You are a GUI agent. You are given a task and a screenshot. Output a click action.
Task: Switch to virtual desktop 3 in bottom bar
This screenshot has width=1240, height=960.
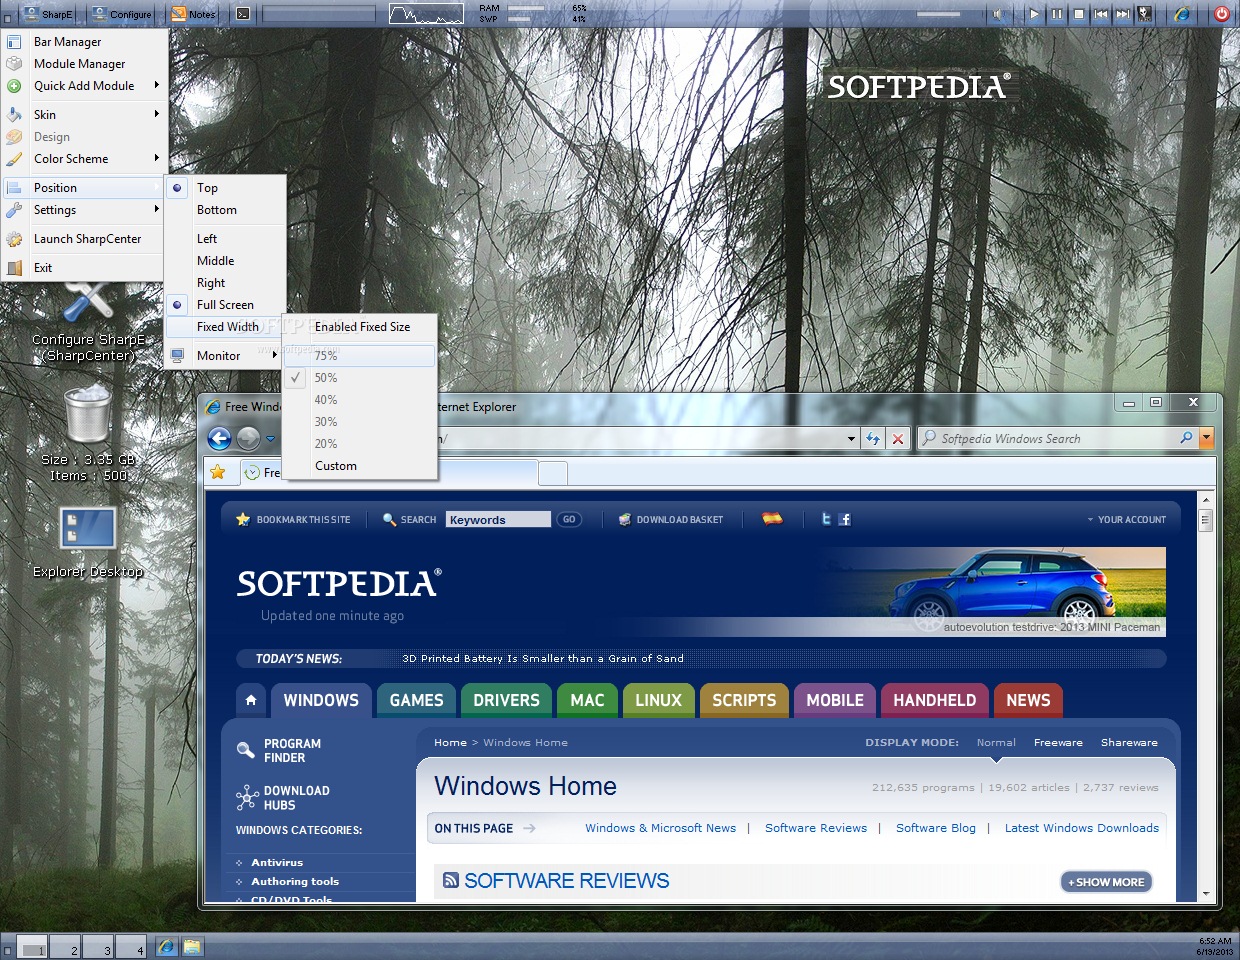coord(99,947)
